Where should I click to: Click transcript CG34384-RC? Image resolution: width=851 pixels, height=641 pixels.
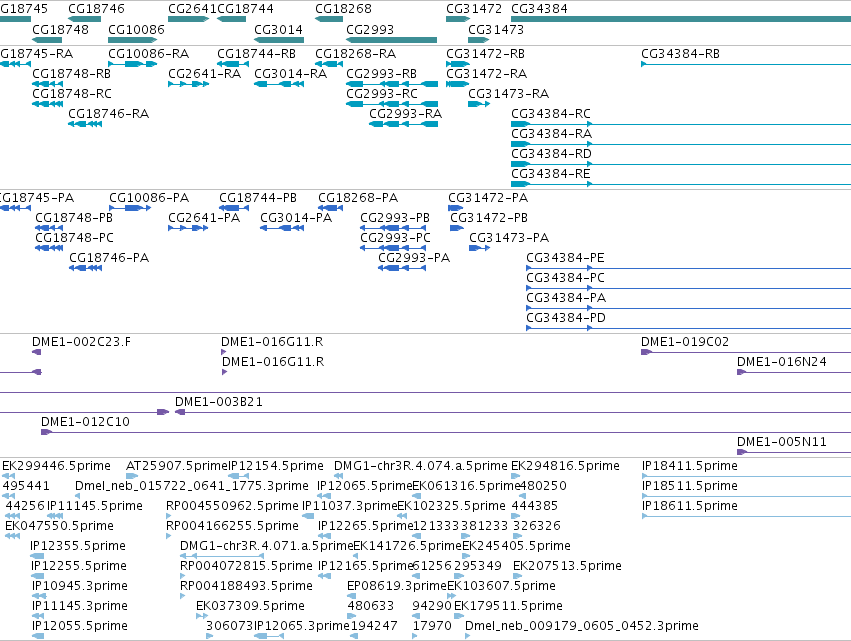681,124
